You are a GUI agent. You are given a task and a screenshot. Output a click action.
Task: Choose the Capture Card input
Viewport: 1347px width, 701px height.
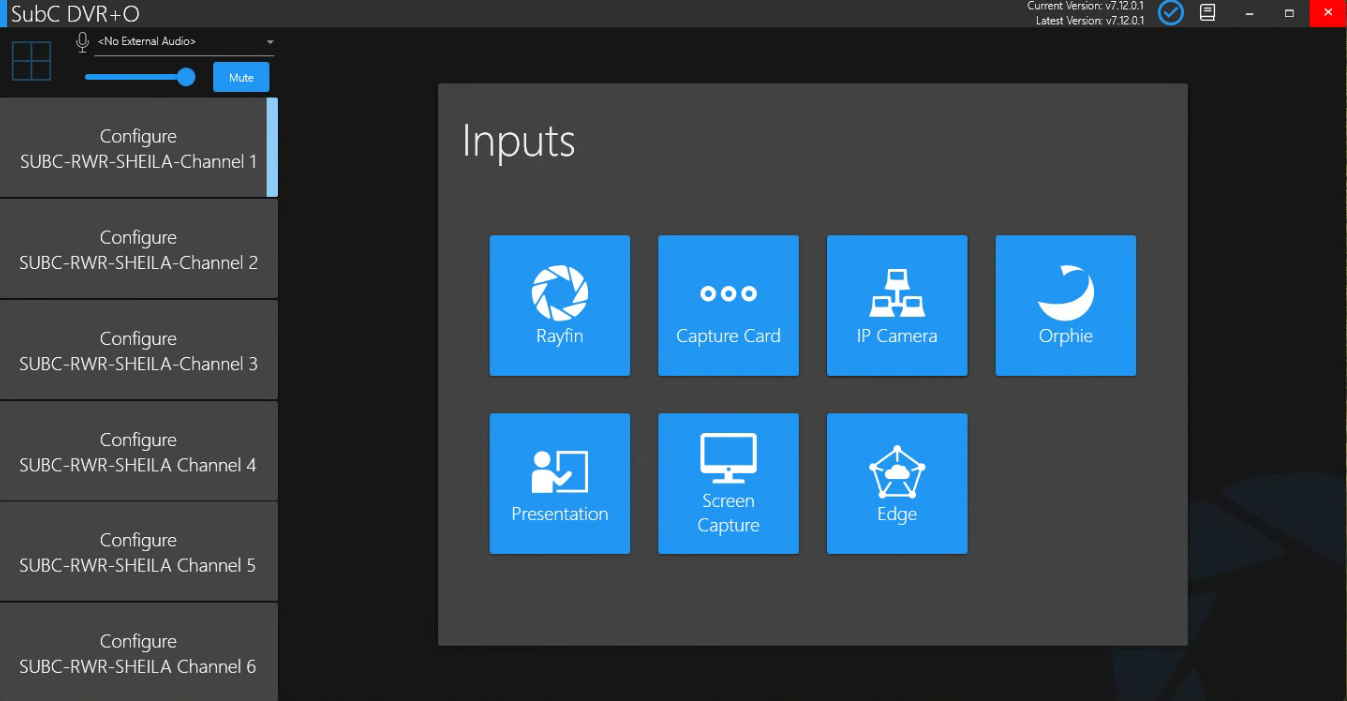(x=728, y=306)
